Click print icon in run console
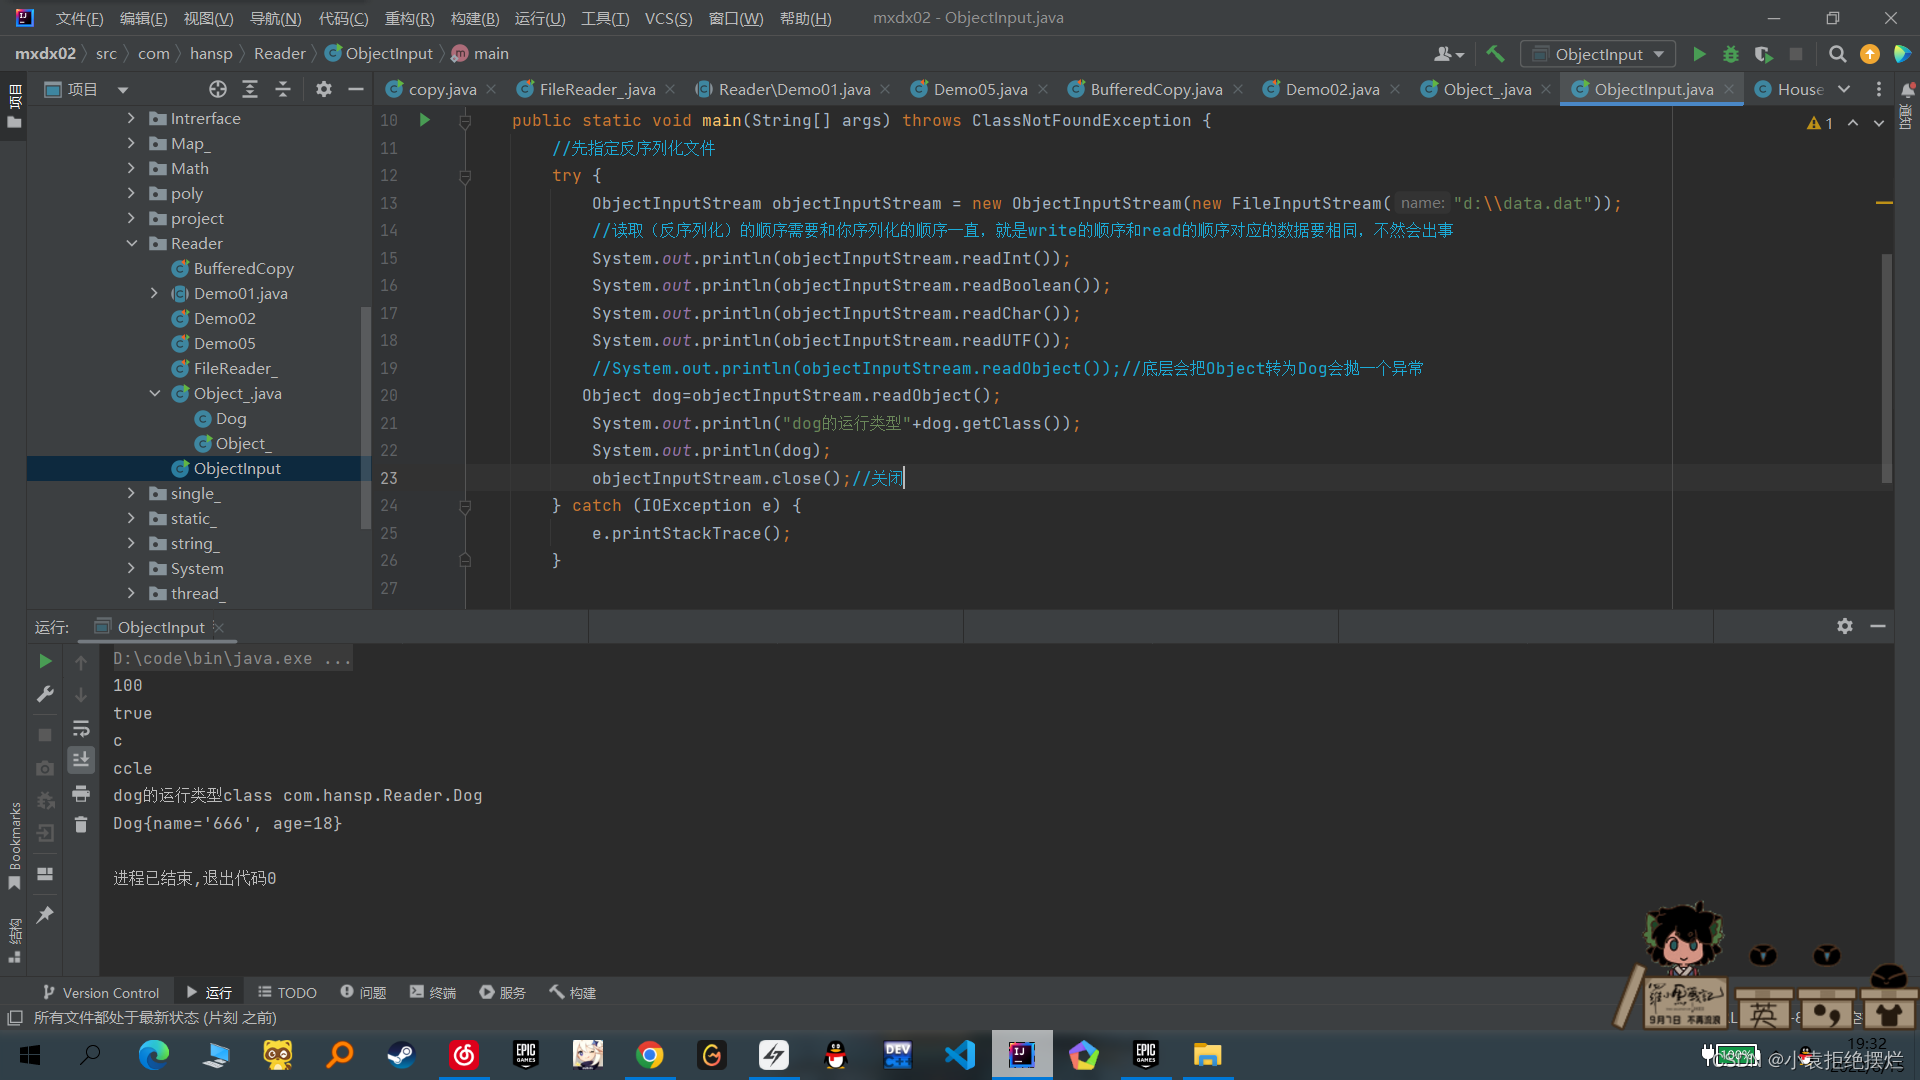The height and width of the screenshot is (1080, 1920). click(x=81, y=794)
